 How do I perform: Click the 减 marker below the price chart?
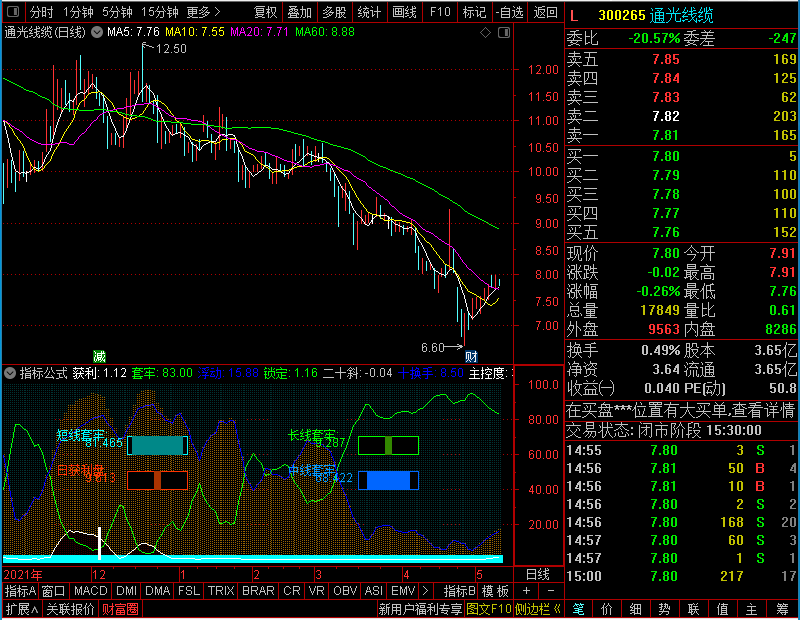click(99, 356)
